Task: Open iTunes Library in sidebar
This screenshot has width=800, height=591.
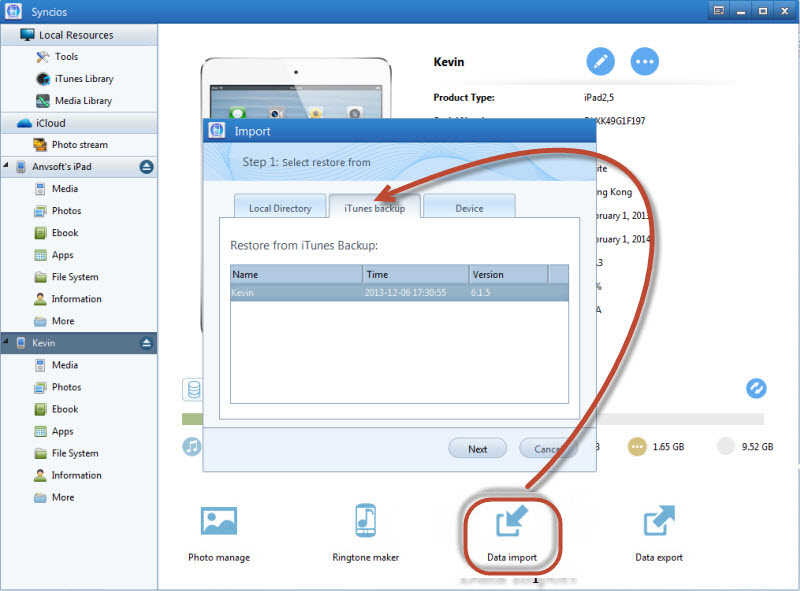Action: tap(74, 79)
